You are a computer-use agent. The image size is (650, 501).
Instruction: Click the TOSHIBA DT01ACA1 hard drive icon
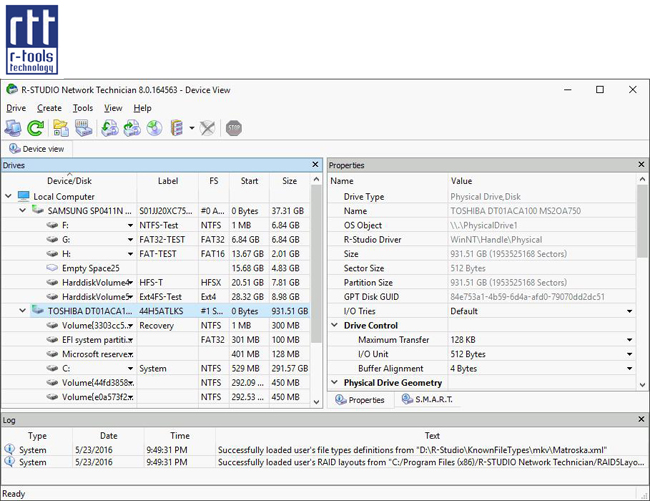tap(38, 310)
